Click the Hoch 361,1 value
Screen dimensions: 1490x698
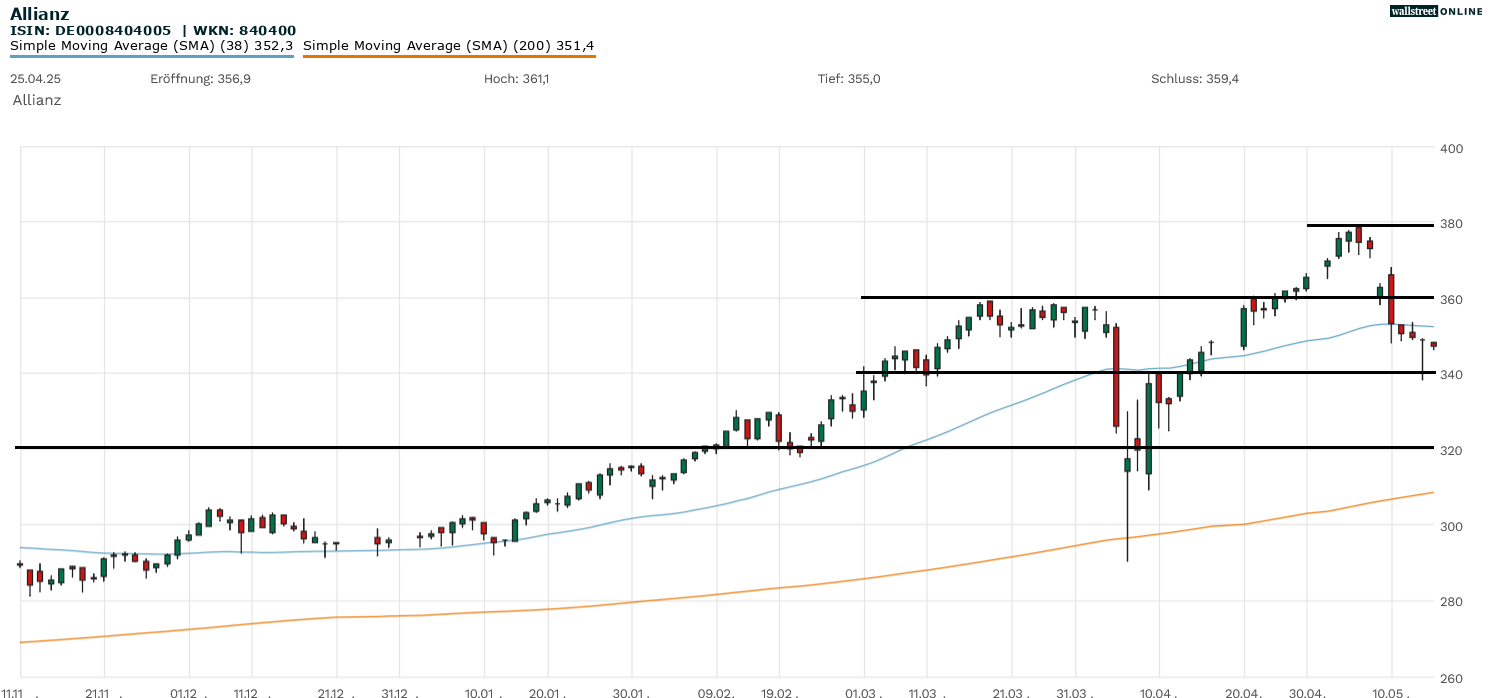point(515,79)
